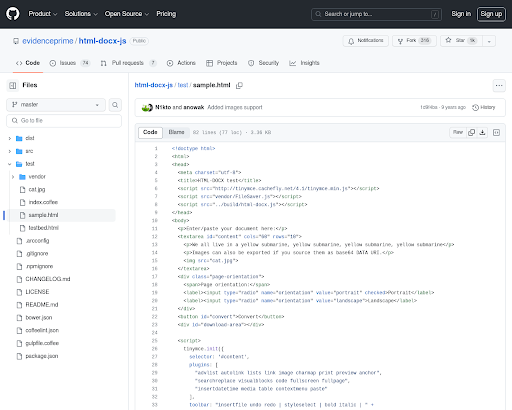The height and width of the screenshot is (410, 512).
Task: Open testbed.html in the file tree
Action: click(43, 228)
